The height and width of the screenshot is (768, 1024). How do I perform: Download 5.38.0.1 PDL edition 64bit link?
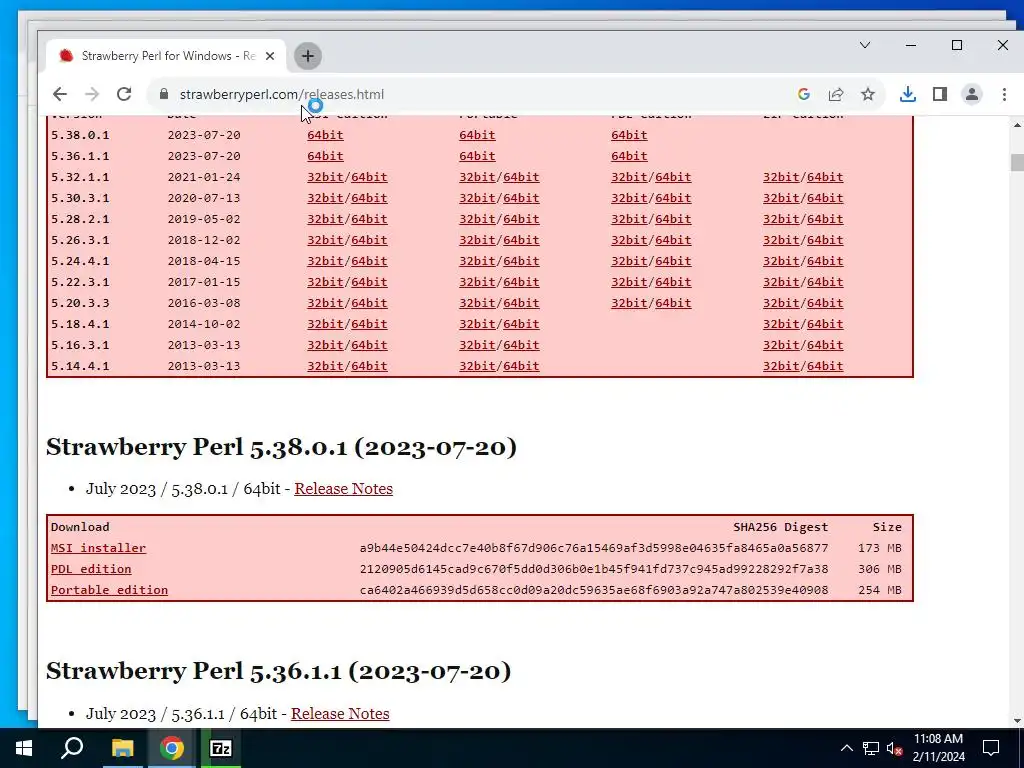pyautogui.click(x=629, y=135)
